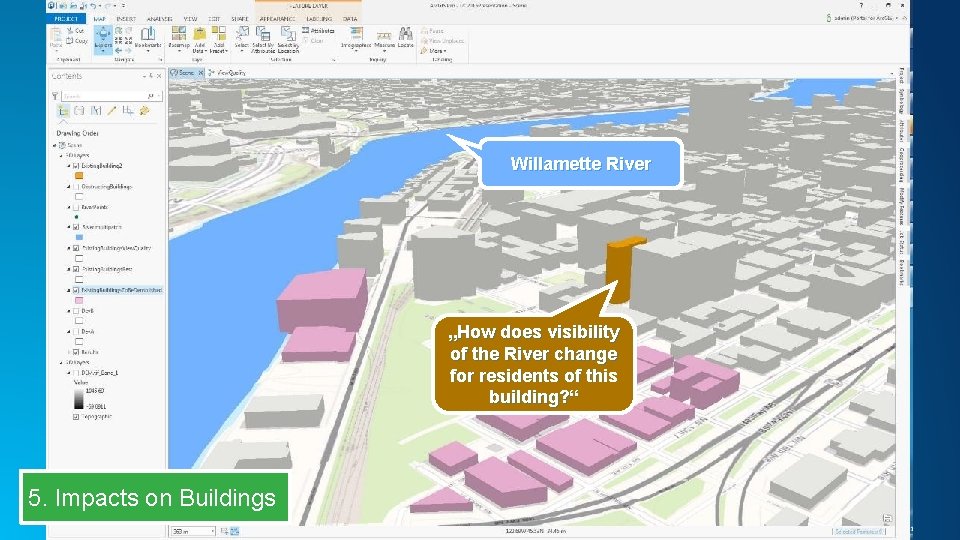List layers by snapping
The image size is (960, 540).
[x=128, y=111]
